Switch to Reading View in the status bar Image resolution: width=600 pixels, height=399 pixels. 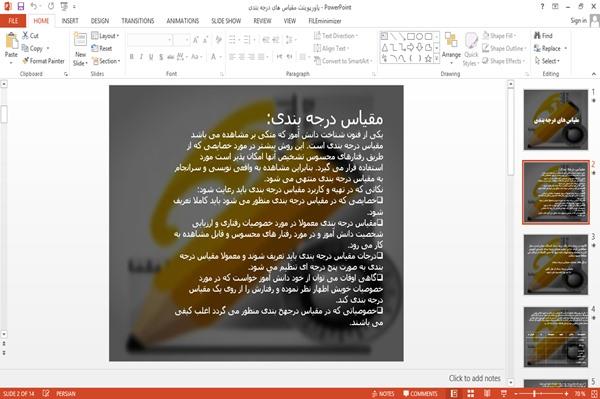click(487, 394)
